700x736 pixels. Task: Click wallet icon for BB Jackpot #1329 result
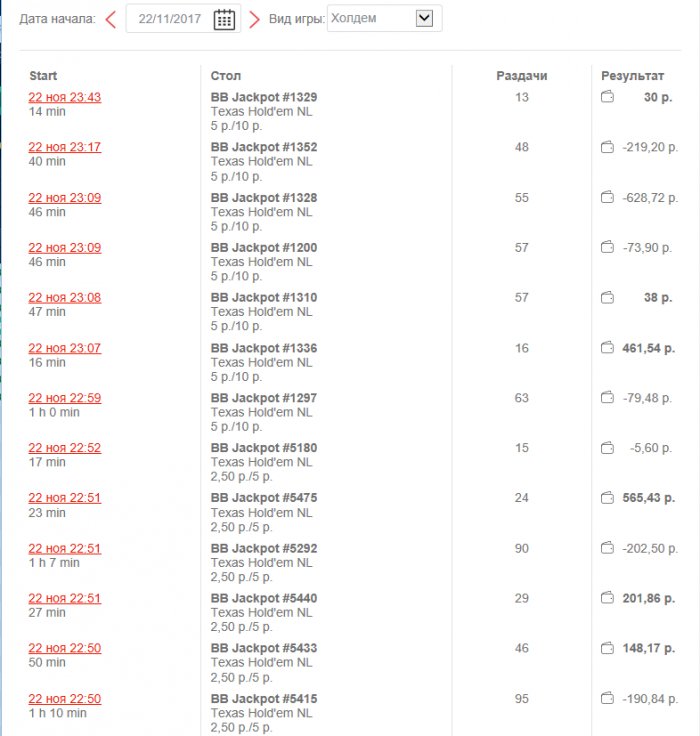(606, 97)
